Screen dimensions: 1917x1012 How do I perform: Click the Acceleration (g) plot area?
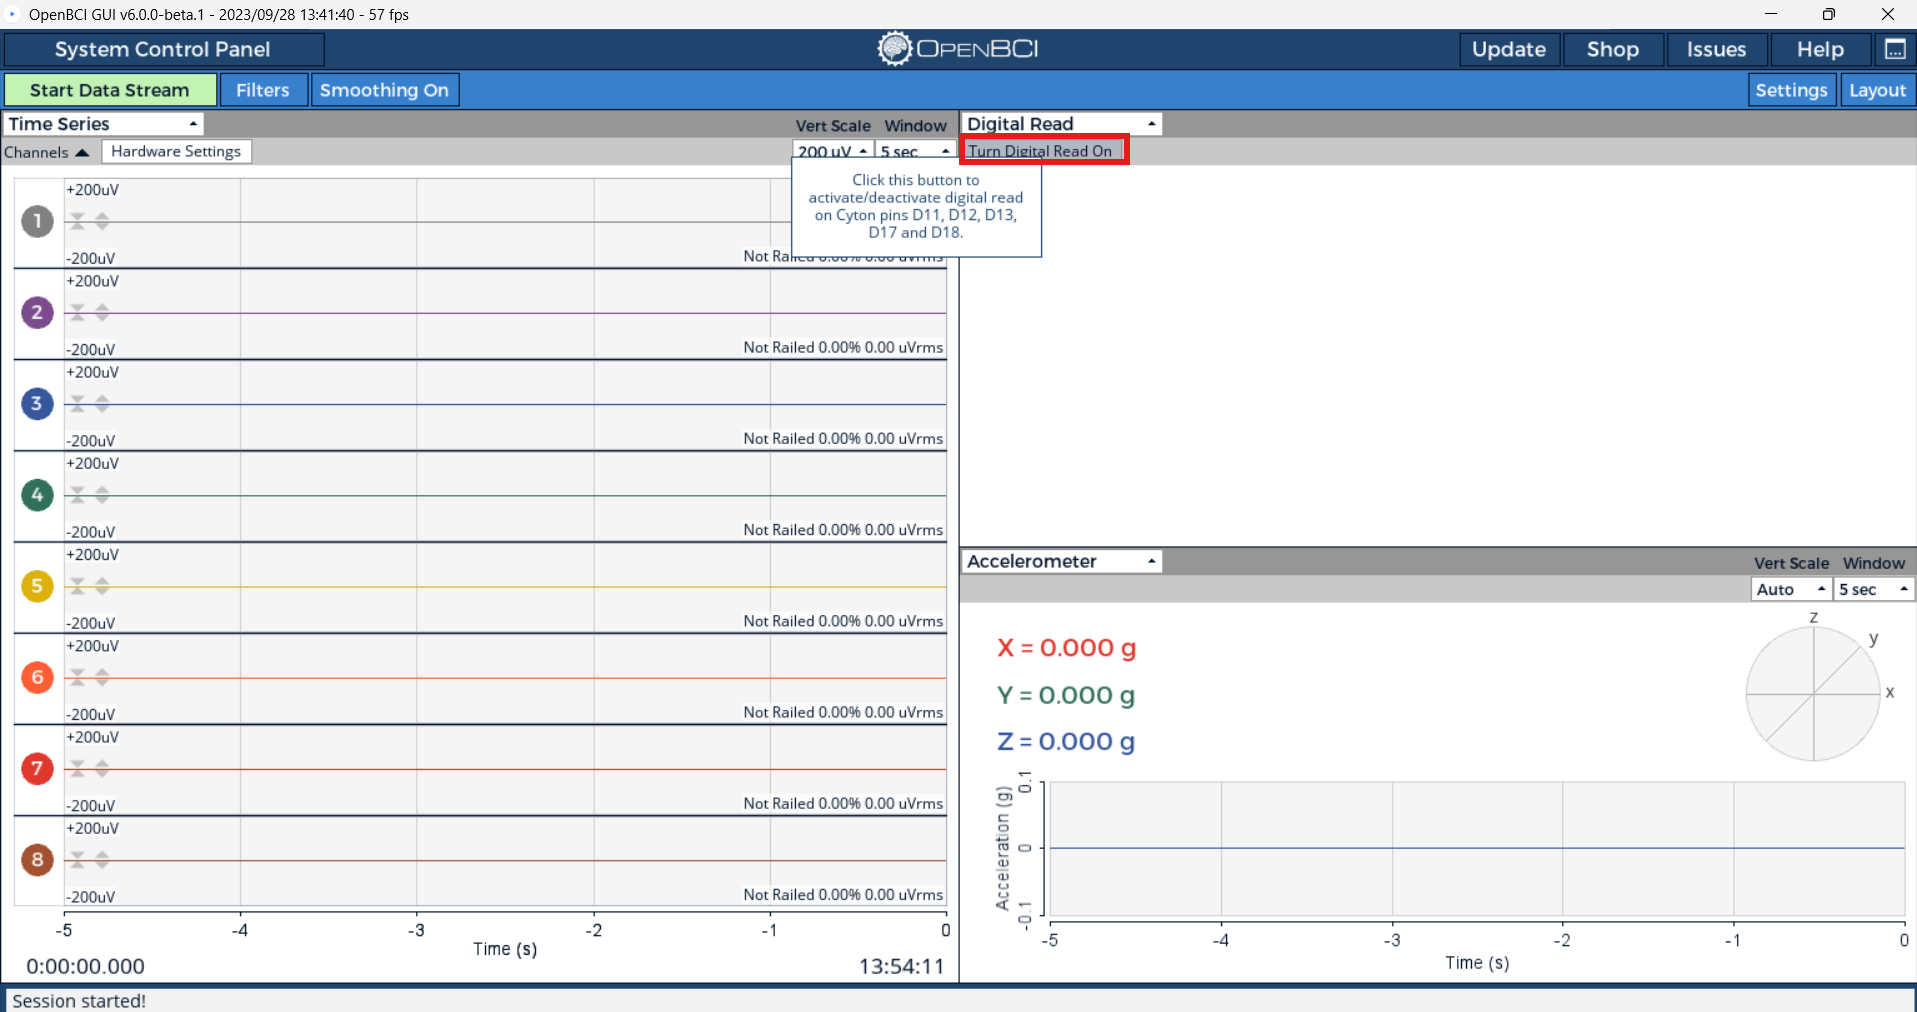[x=1476, y=848]
